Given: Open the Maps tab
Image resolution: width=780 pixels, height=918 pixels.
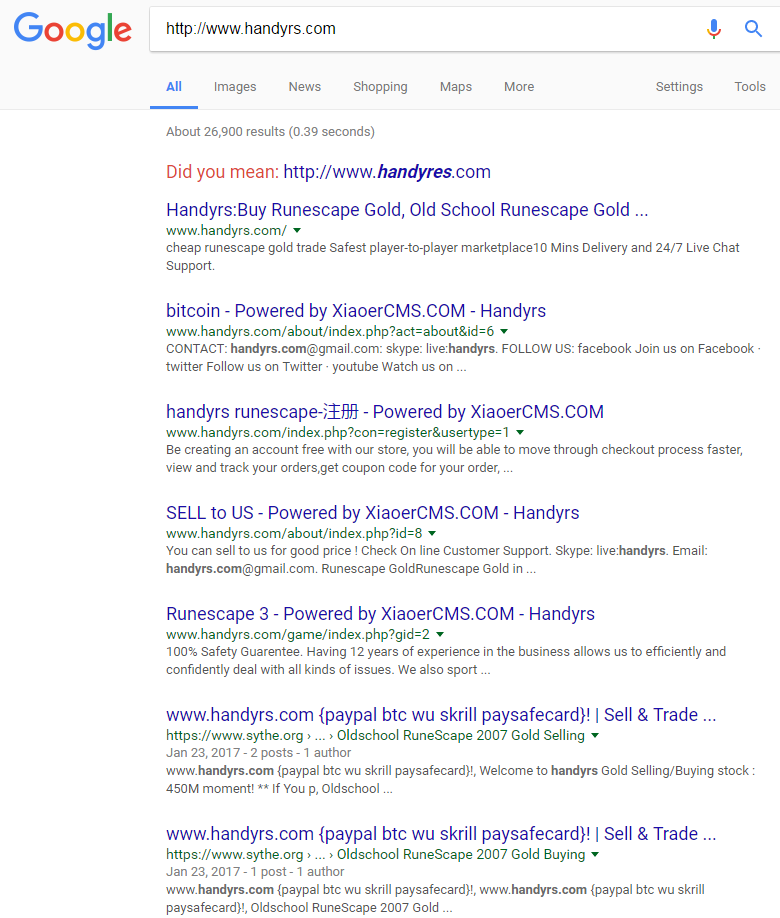Looking at the screenshot, I should [456, 87].
